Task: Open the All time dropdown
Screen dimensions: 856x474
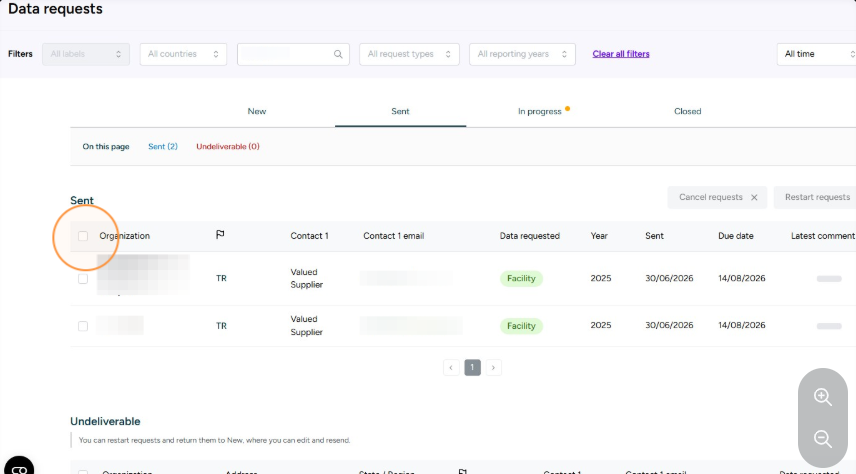Action: coord(816,54)
